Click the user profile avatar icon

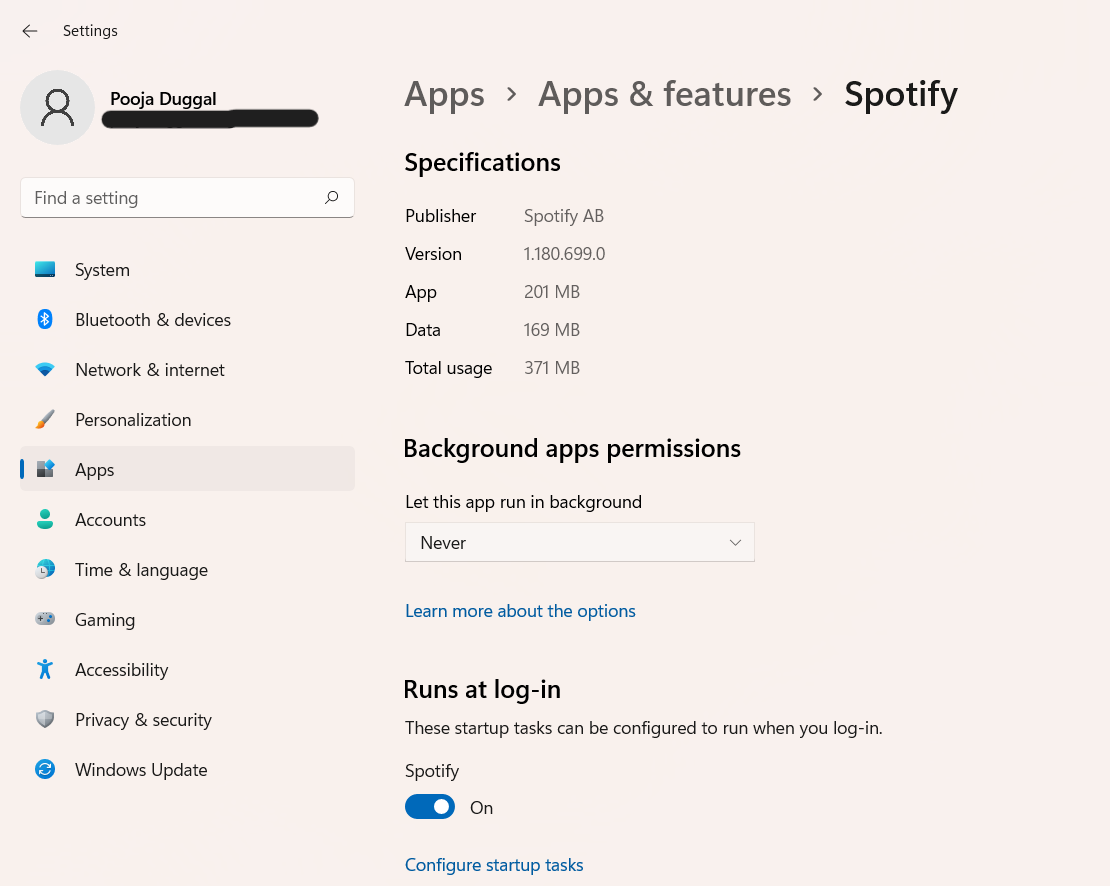pyautogui.click(x=58, y=107)
